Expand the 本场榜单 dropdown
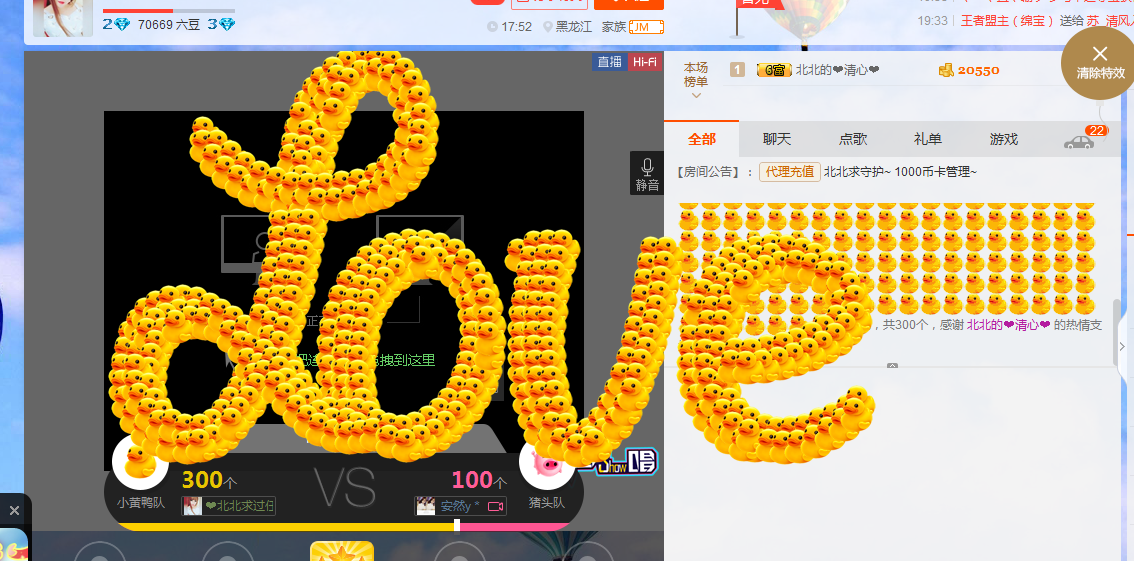Viewport: 1134px width, 561px height. 696,80
